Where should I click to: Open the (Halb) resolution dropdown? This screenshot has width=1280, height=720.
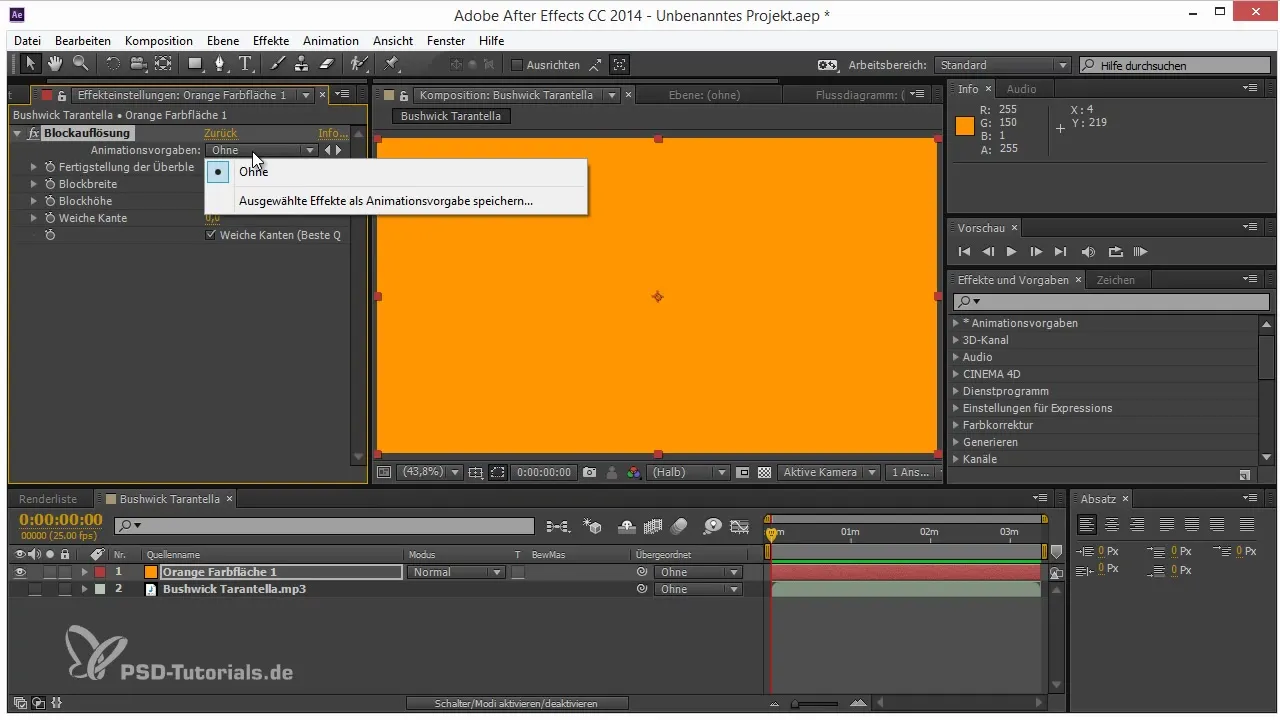(x=689, y=472)
